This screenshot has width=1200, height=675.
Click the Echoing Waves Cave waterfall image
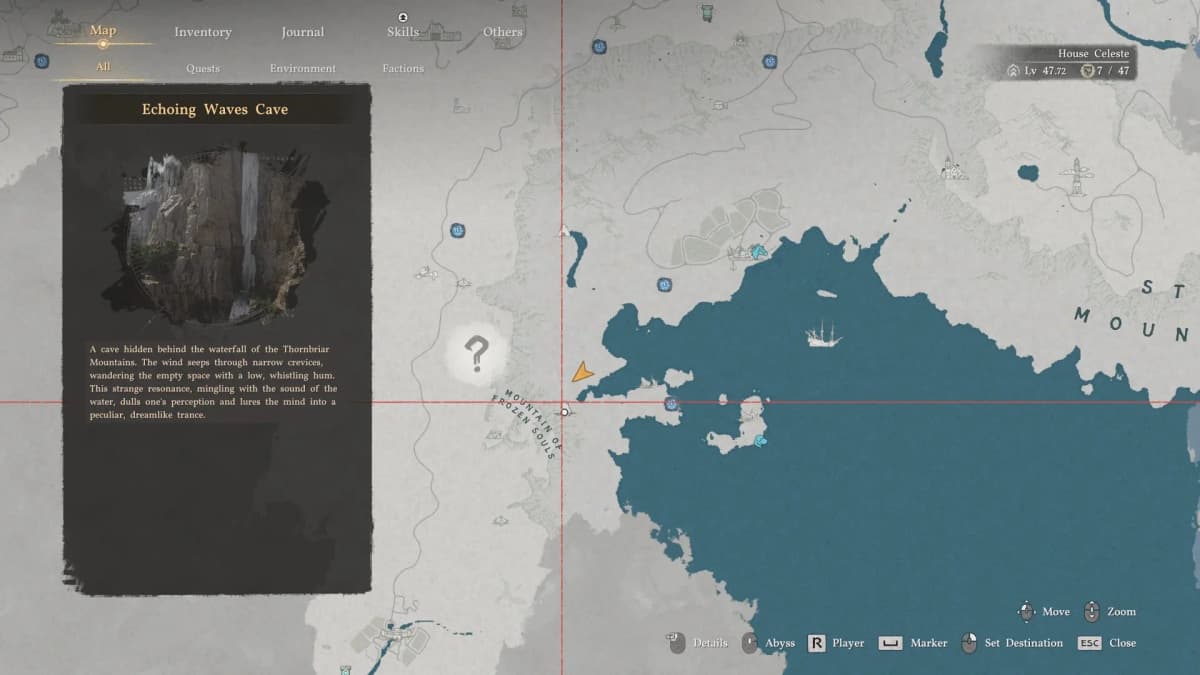tap(213, 237)
